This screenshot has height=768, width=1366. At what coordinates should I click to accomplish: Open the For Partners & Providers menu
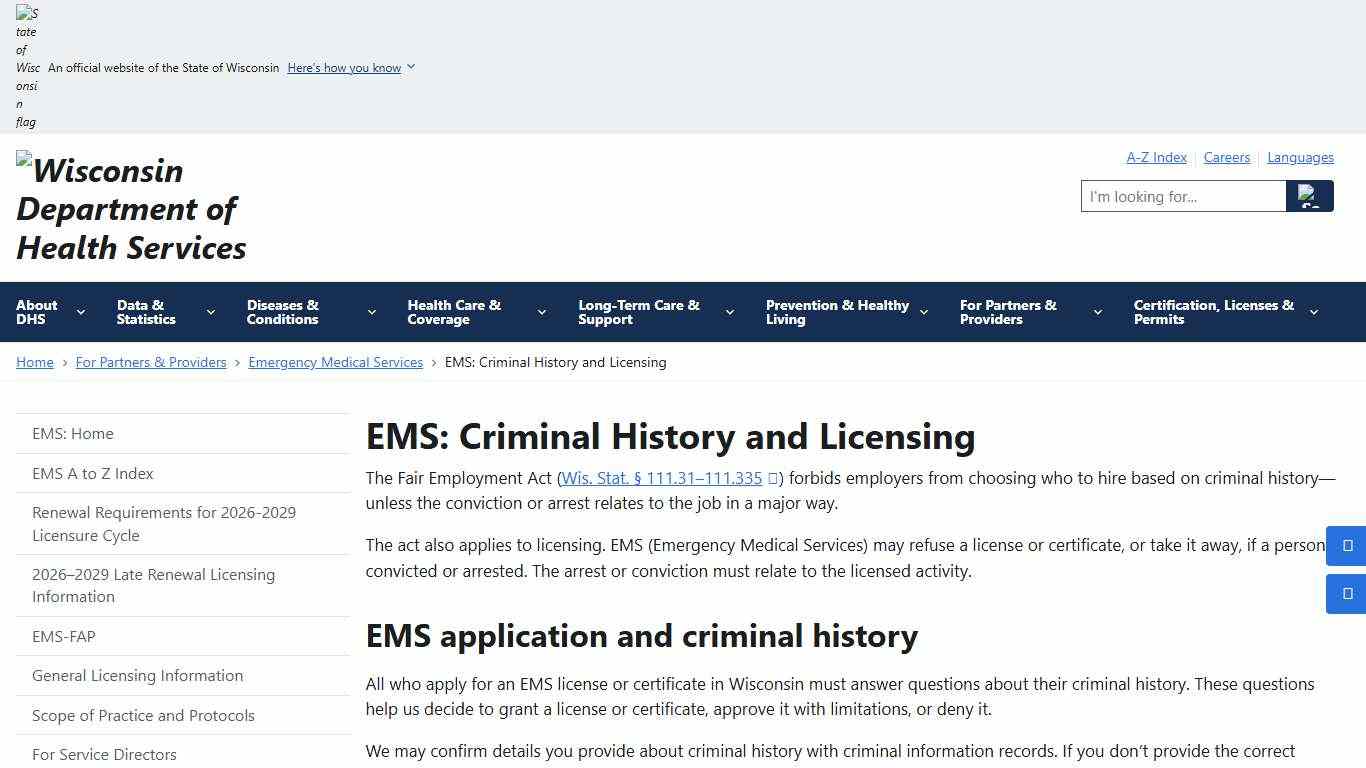(1008, 312)
